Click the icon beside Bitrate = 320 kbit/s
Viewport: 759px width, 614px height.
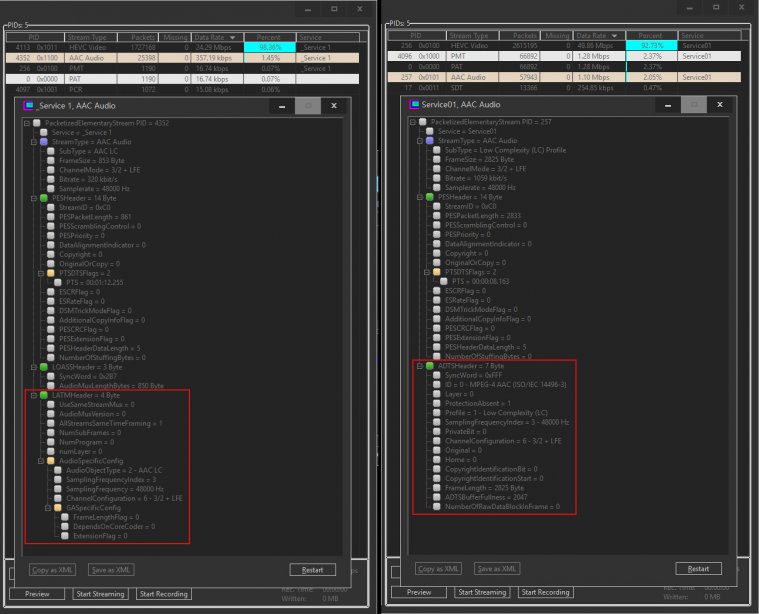point(51,179)
